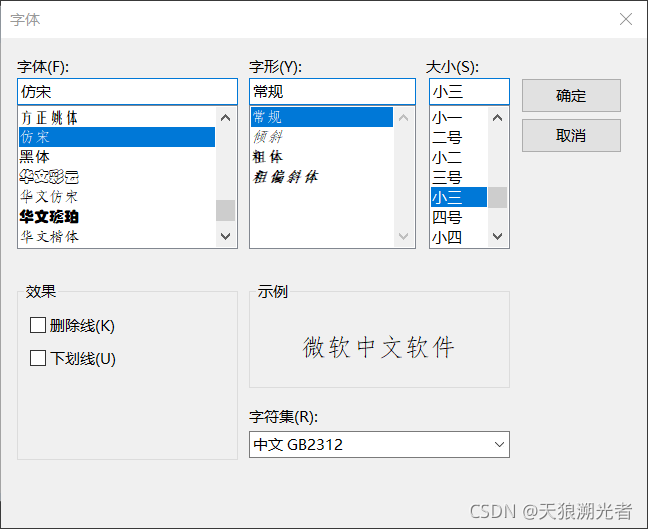
Task: Click size list scroll down arrow
Action: tap(498, 236)
